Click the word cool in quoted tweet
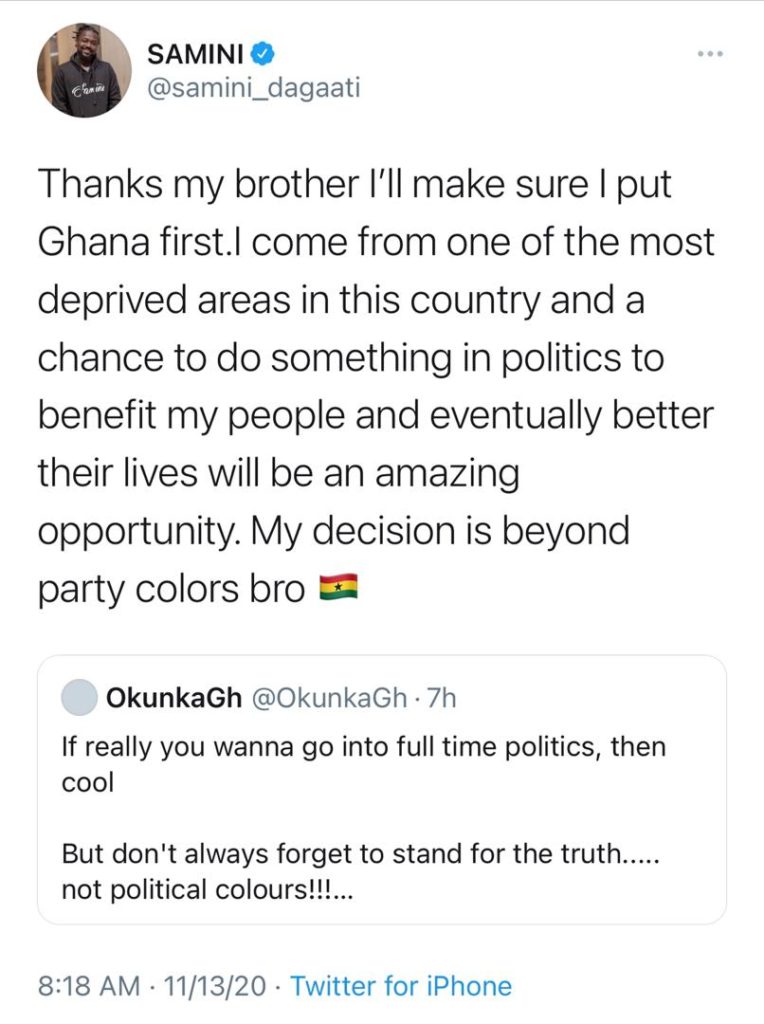 pyautogui.click(x=88, y=782)
